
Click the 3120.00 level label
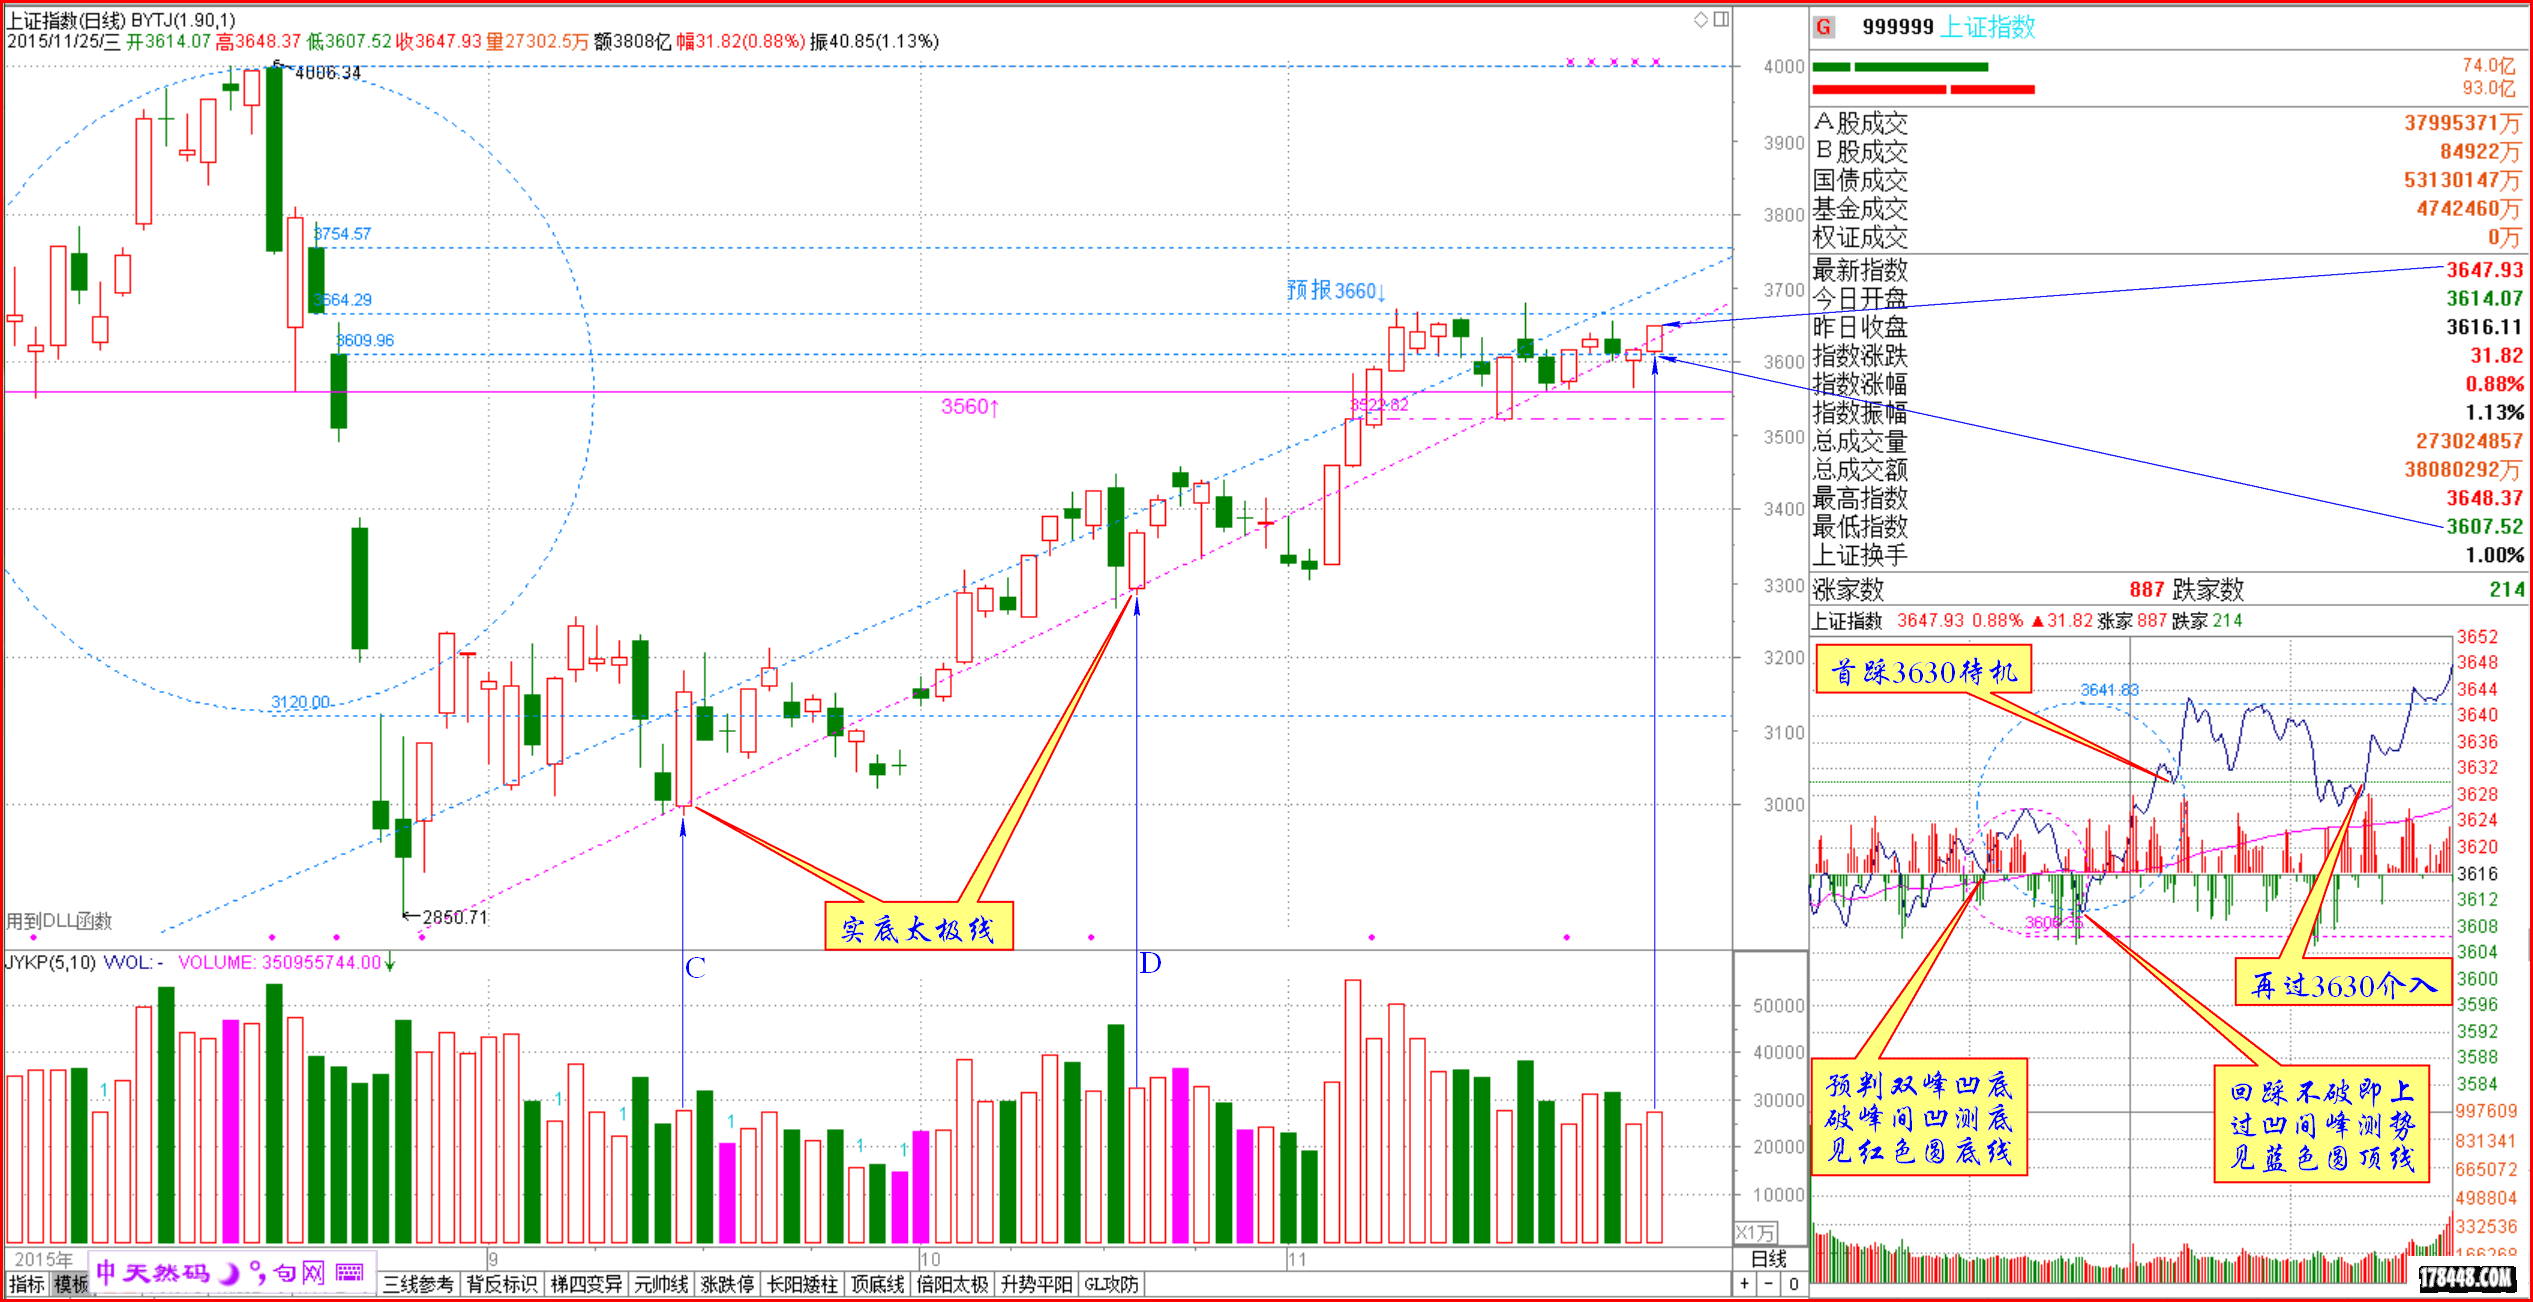pyautogui.click(x=300, y=702)
